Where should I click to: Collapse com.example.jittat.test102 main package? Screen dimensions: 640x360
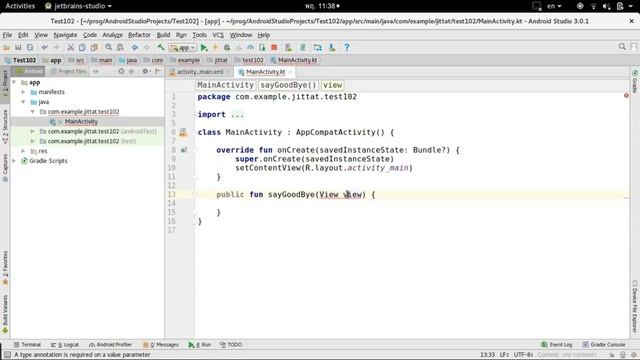33,112
